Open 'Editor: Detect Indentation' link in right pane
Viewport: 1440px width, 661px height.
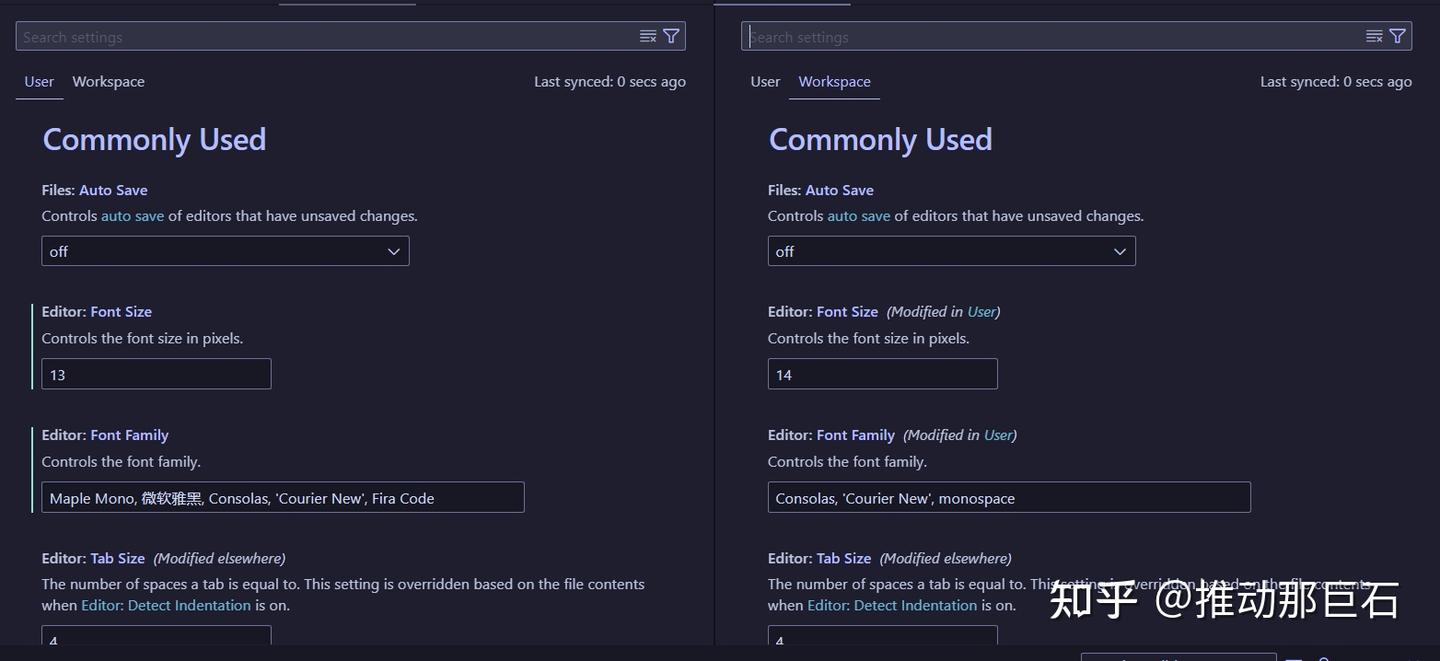pyautogui.click(x=892, y=605)
